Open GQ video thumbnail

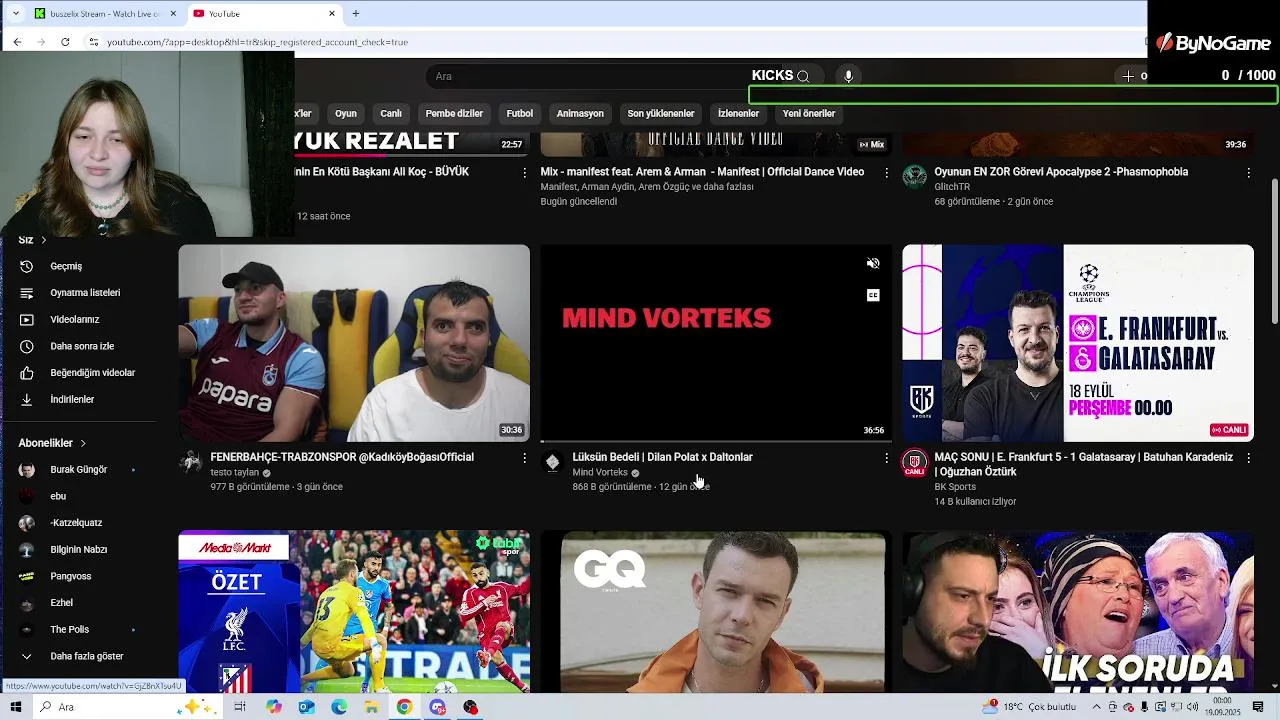716,612
